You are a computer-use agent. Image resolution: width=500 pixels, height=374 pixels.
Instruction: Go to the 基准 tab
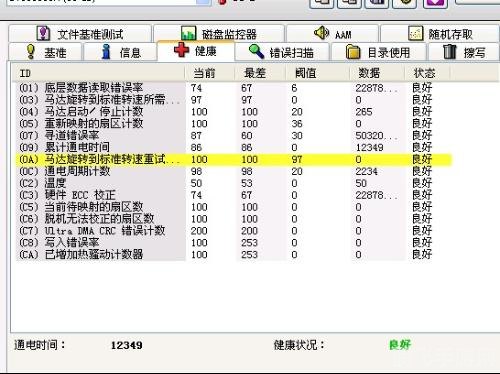coord(45,52)
